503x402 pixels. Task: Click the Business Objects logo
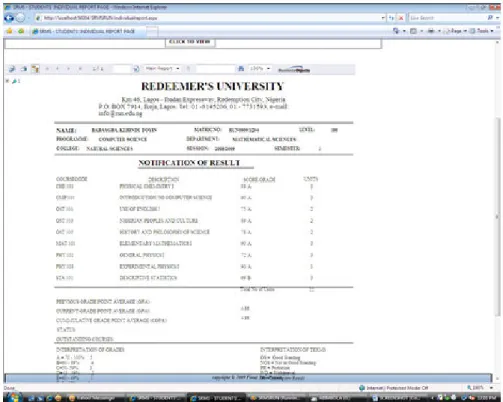tap(294, 69)
